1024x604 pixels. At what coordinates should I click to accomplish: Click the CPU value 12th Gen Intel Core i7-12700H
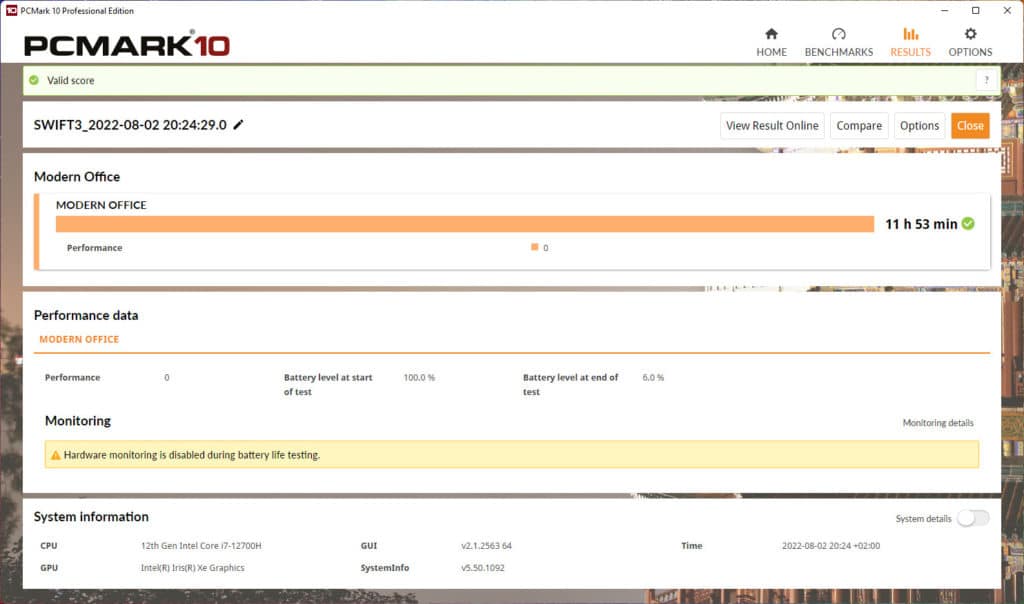point(201,546)
